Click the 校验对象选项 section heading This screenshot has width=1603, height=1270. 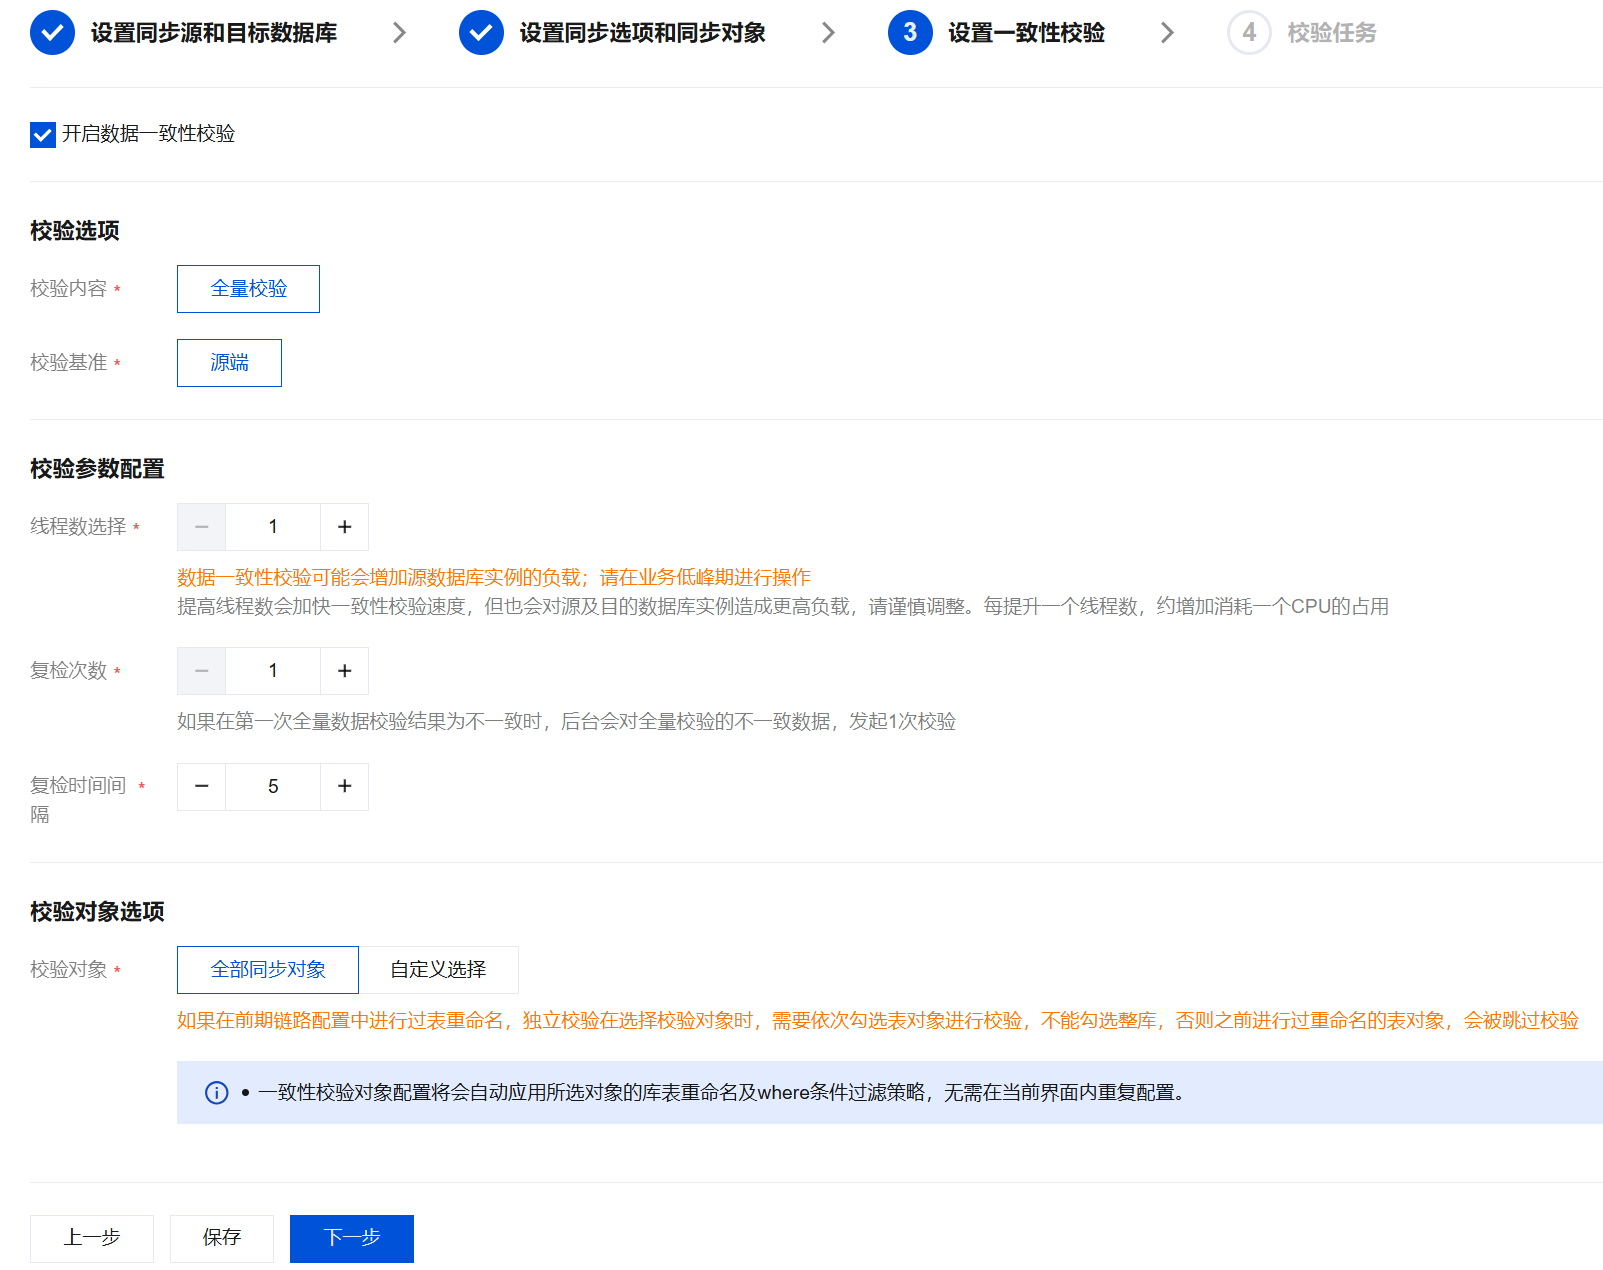pyautogui.click(x=97, y=912)
